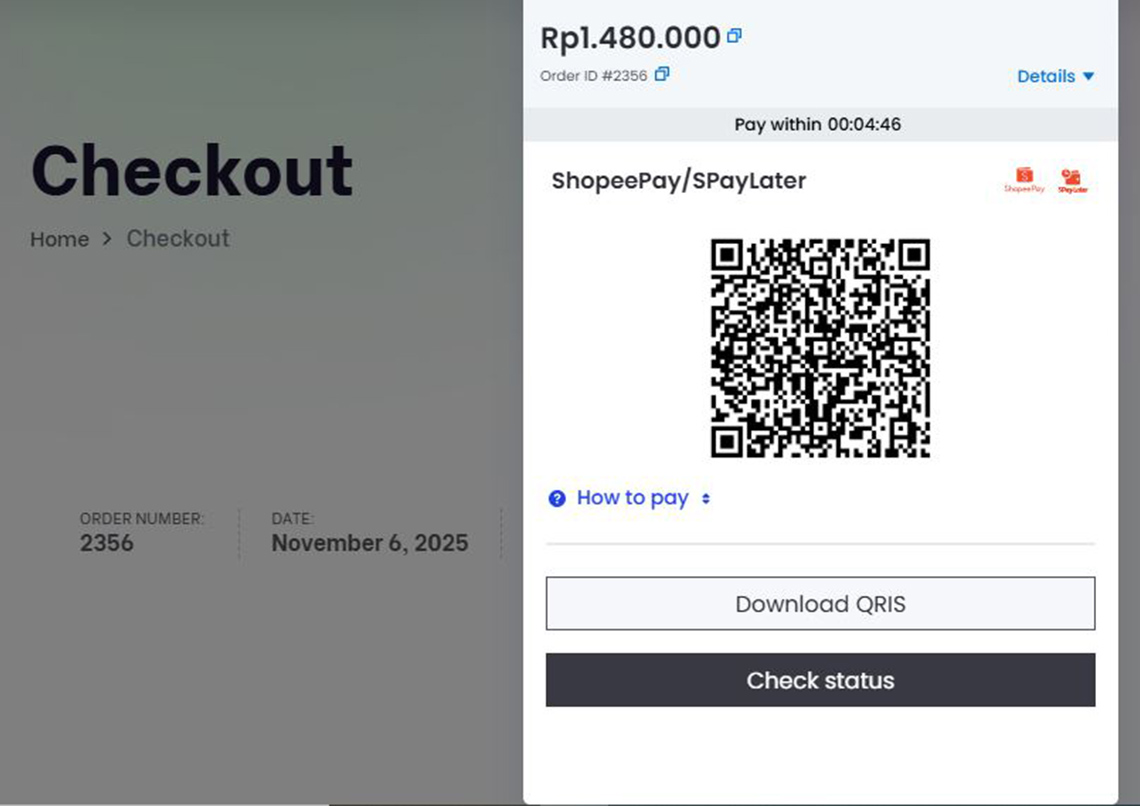Click the up-down arrows next to How to pay
This screenshot has width=1140, height=806.
click(709, 498)
